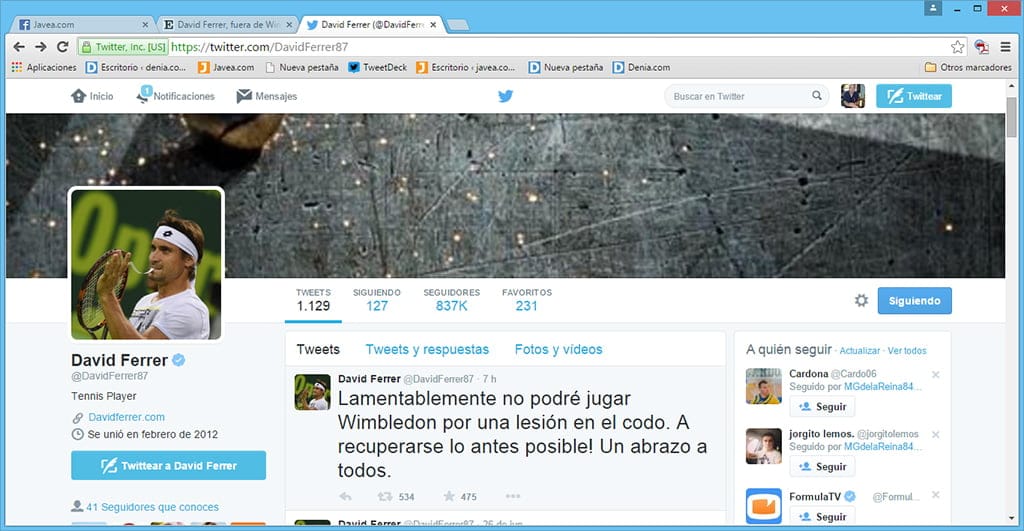1024x531 pixels.
Task: Favorite the Wimbledon tweet with the star
Action: pyautogui.click(x=449, y=496)
